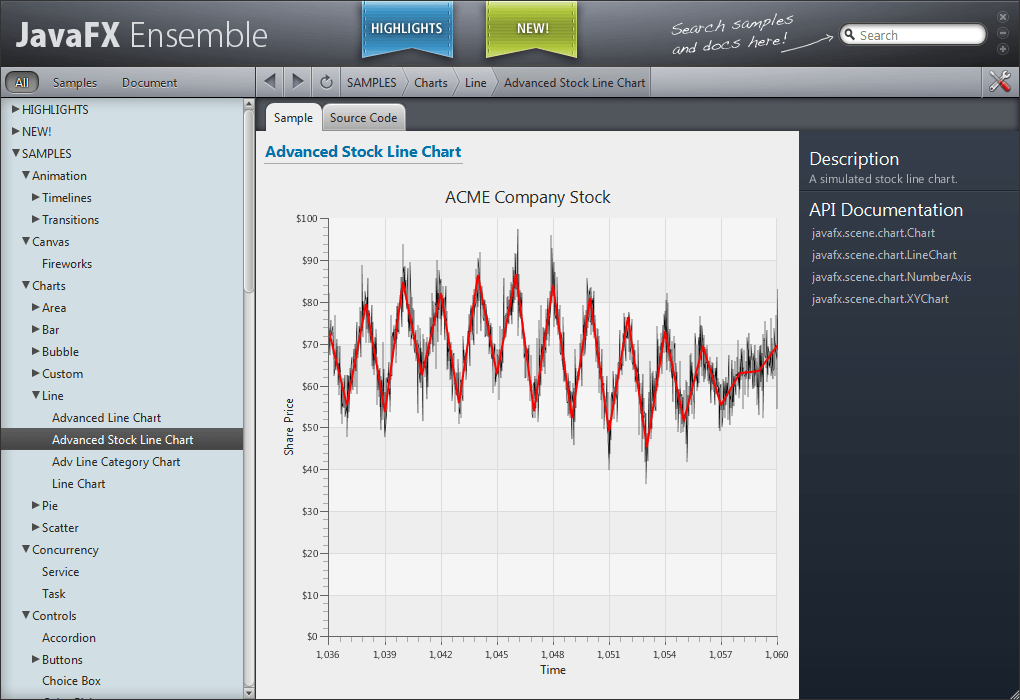Switch the filter to Document
This screenshot has width=1020, height=700.
click(150, 83)
